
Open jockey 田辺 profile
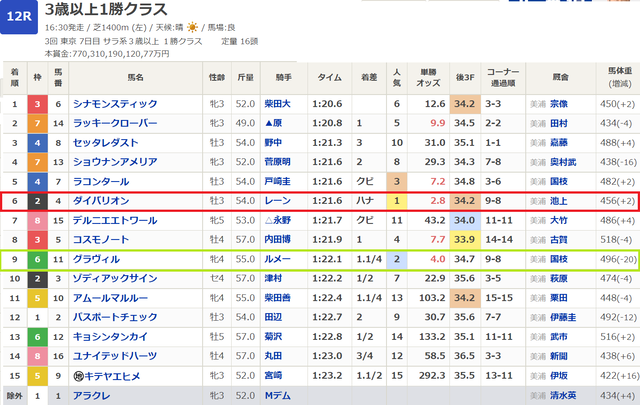tap(273, 317)
